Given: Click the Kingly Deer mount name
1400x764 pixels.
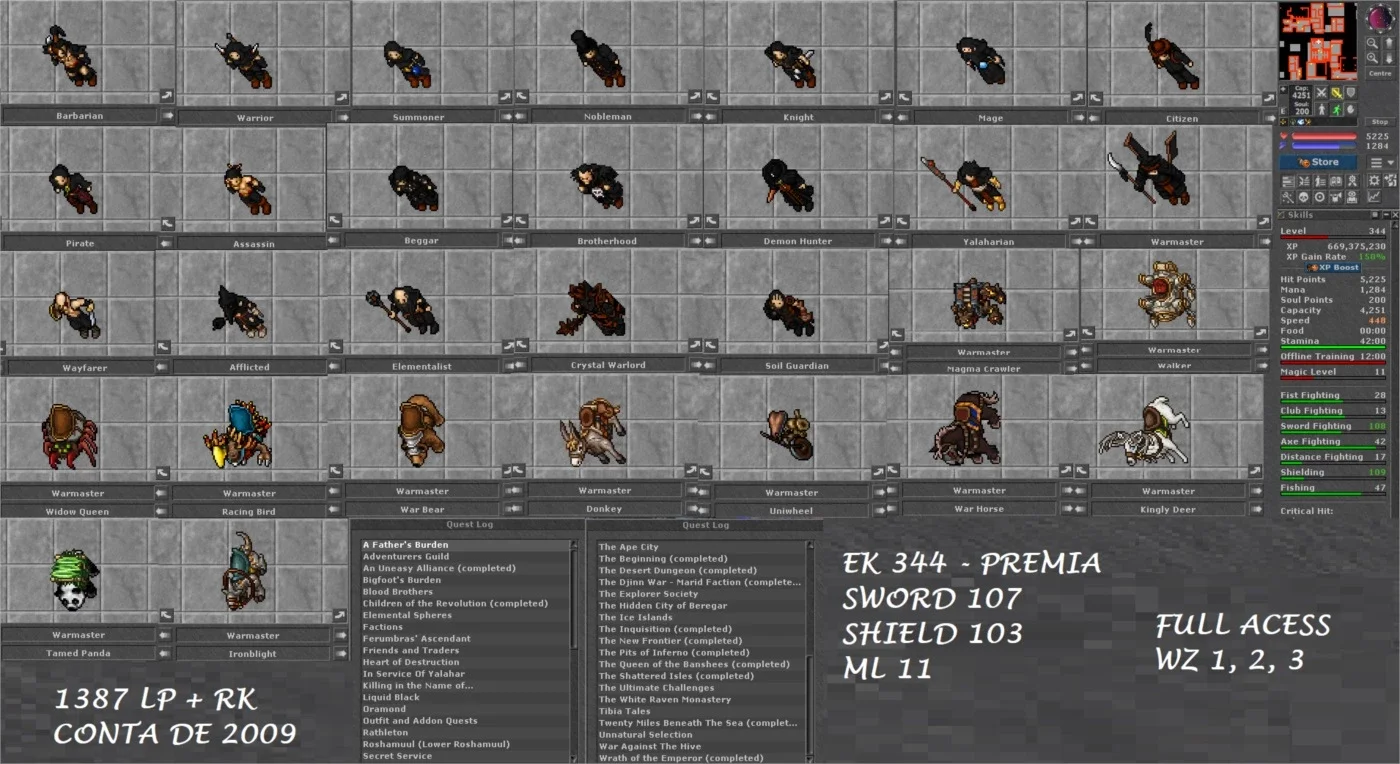Looking at the screenshot, I should [1168, 510].
